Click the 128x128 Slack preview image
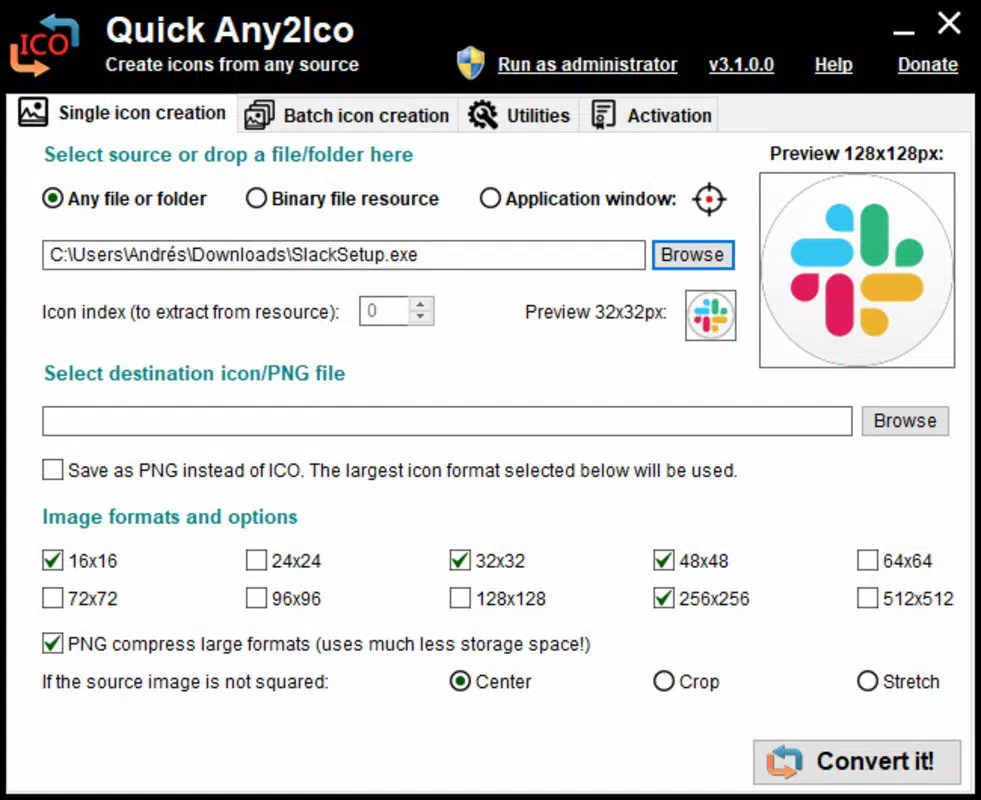Image resolution: width=981 pixels, height=800 pixels. (857, 270)
